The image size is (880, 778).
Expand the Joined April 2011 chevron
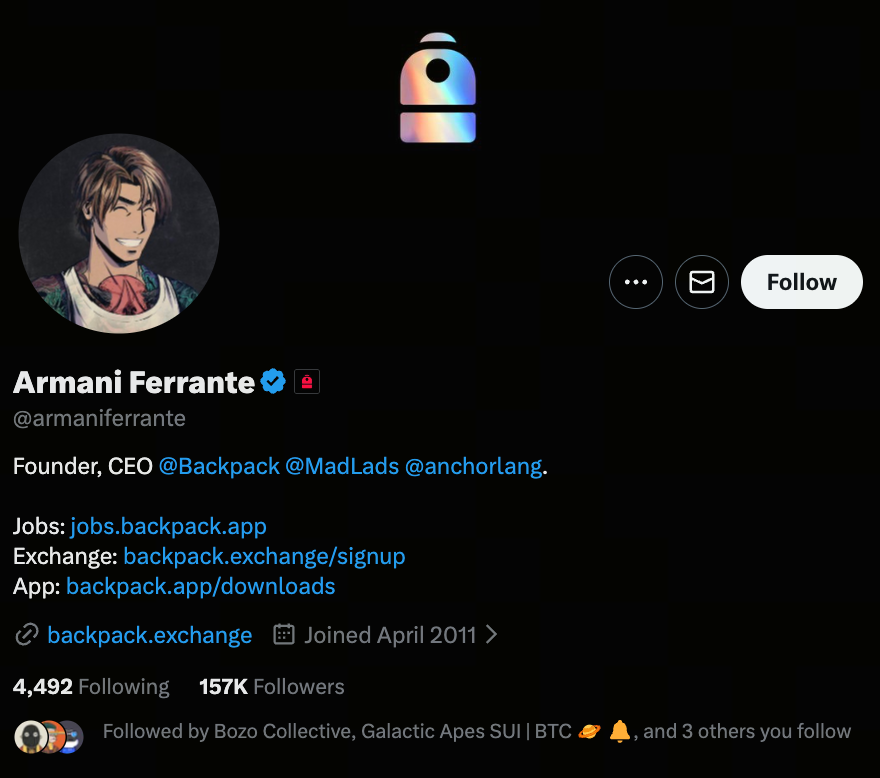pyautogui.click(x=491, y=635)
